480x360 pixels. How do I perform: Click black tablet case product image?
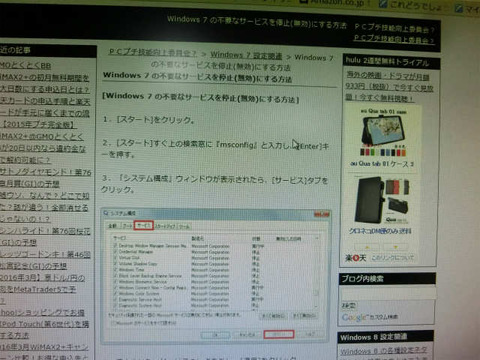383,200
